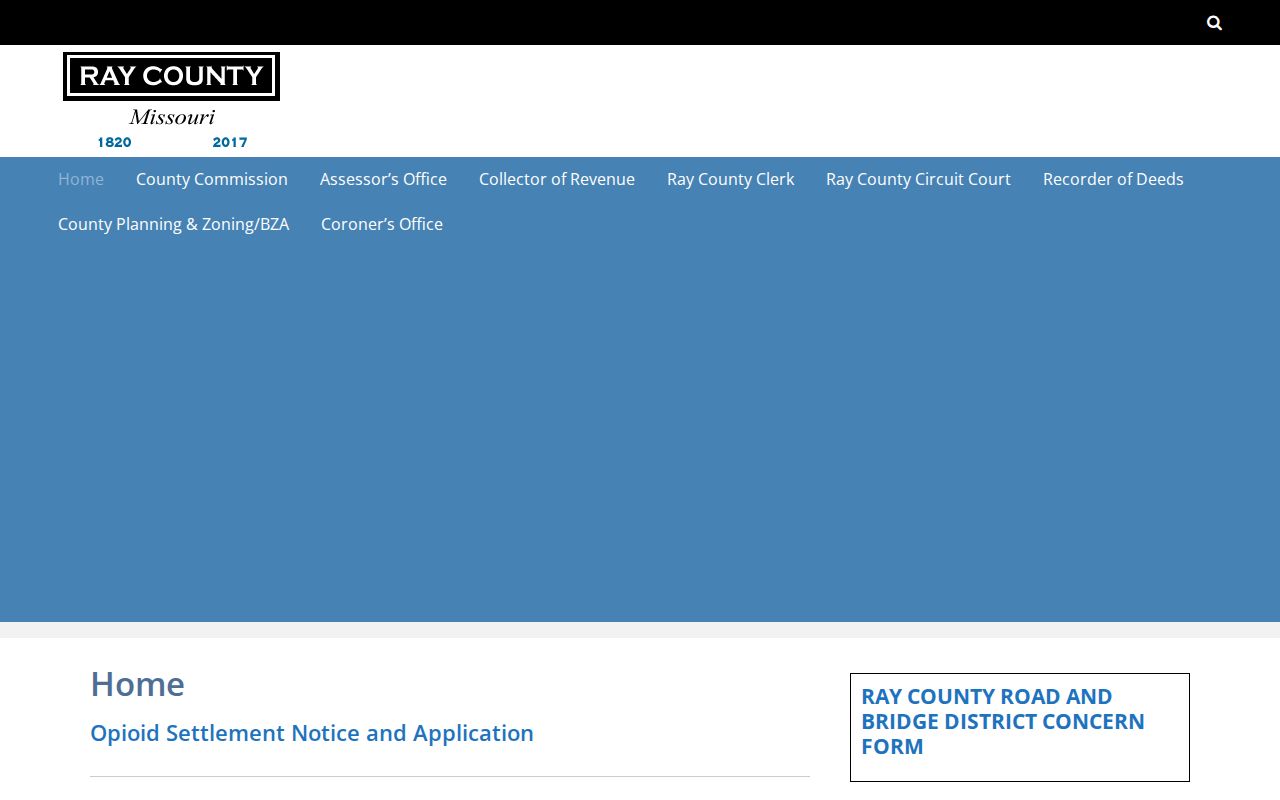Image resolution: width=1280 pixels, height=800 pixels.
Task: Open the County Commission menu
Action: (x=212, y=179)
